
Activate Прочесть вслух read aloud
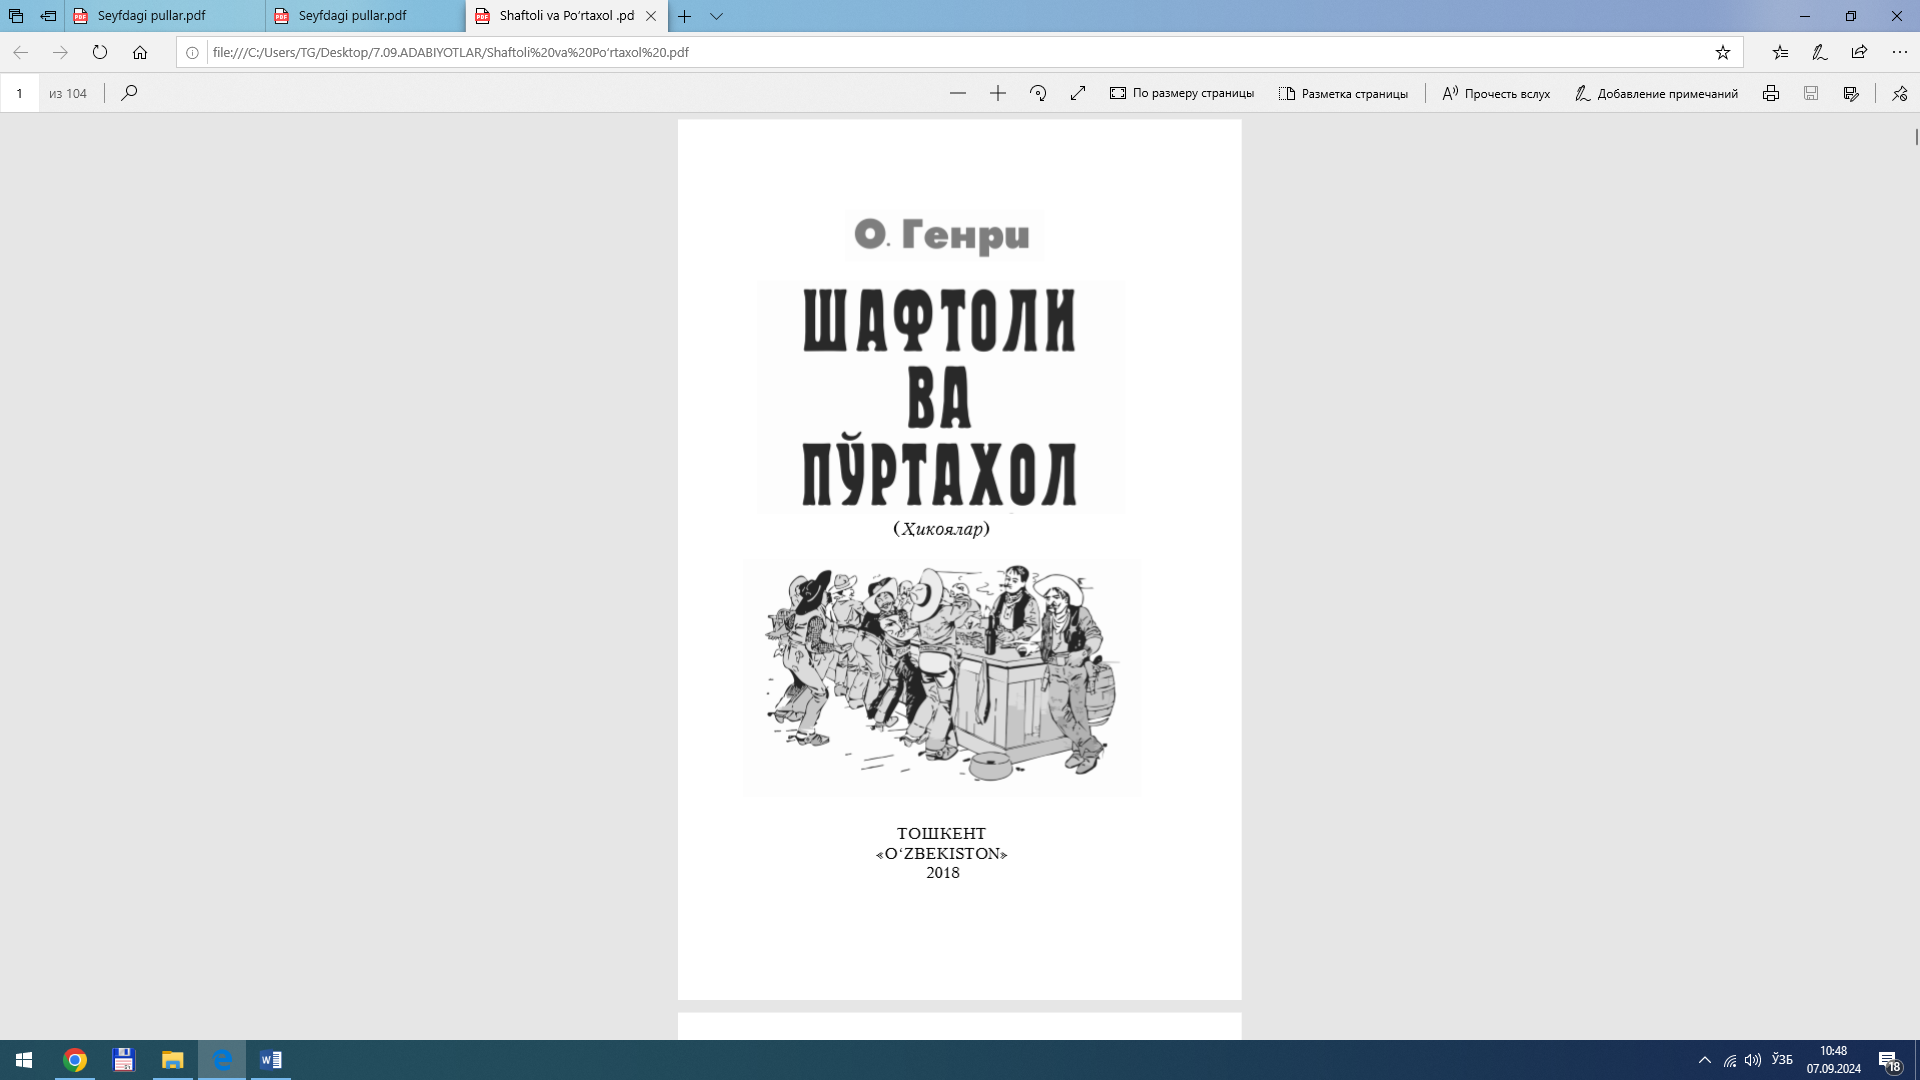(x=1495, y=93)
